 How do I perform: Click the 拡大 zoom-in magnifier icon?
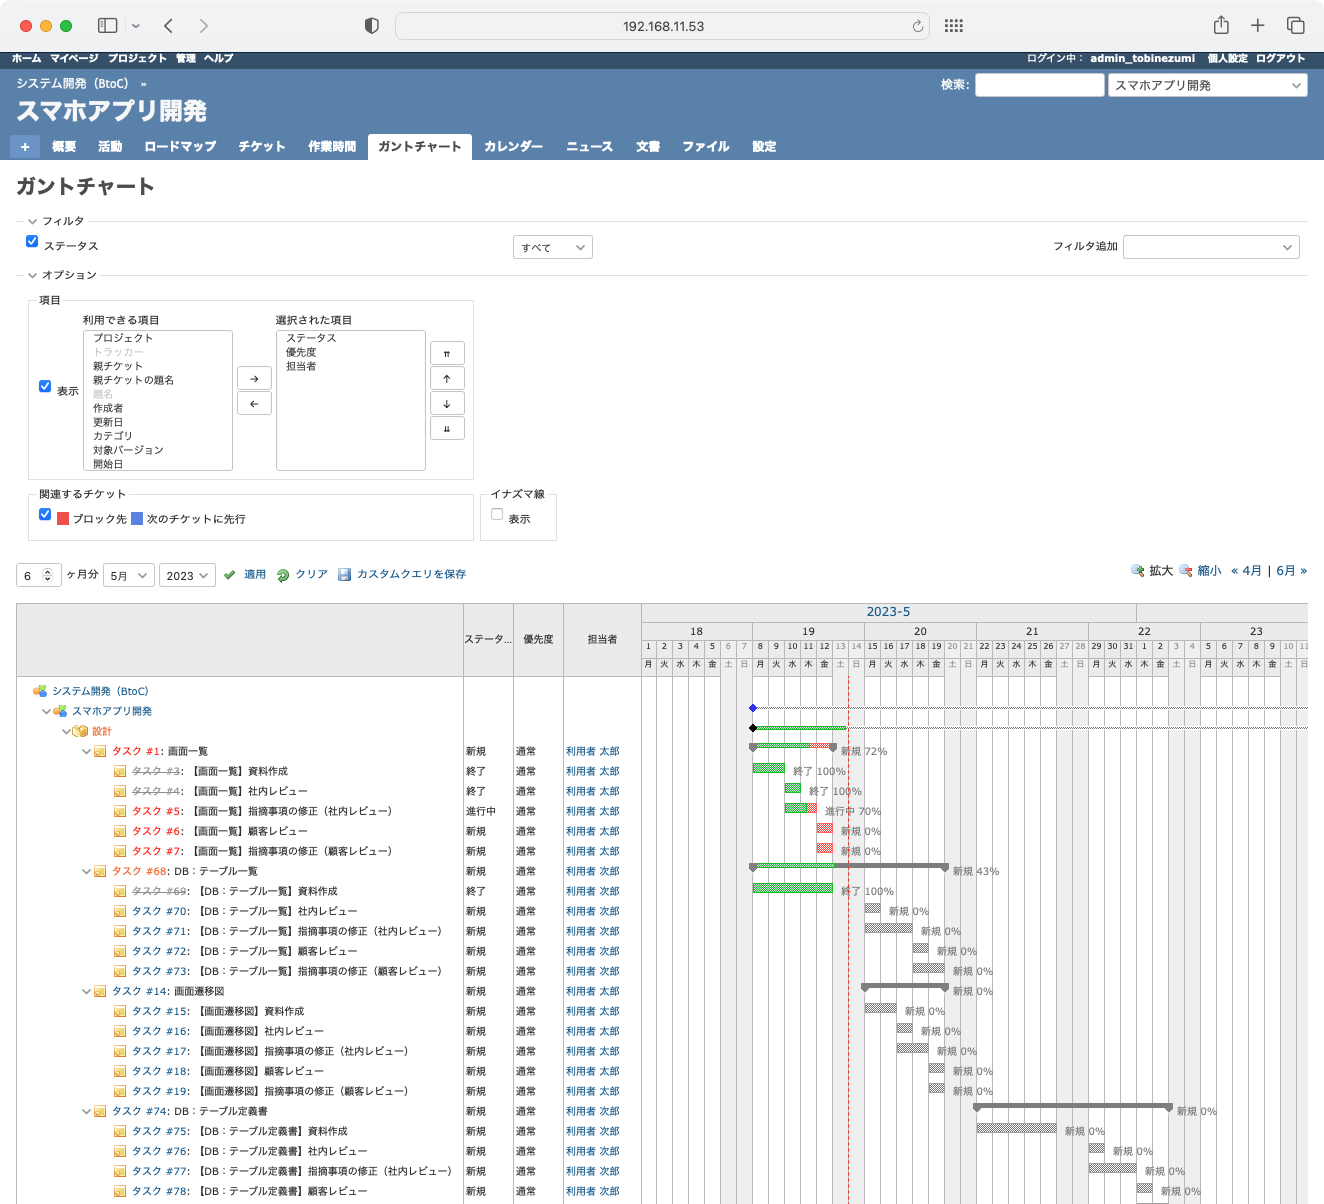pyautogui.click(x=1138, y=570)
